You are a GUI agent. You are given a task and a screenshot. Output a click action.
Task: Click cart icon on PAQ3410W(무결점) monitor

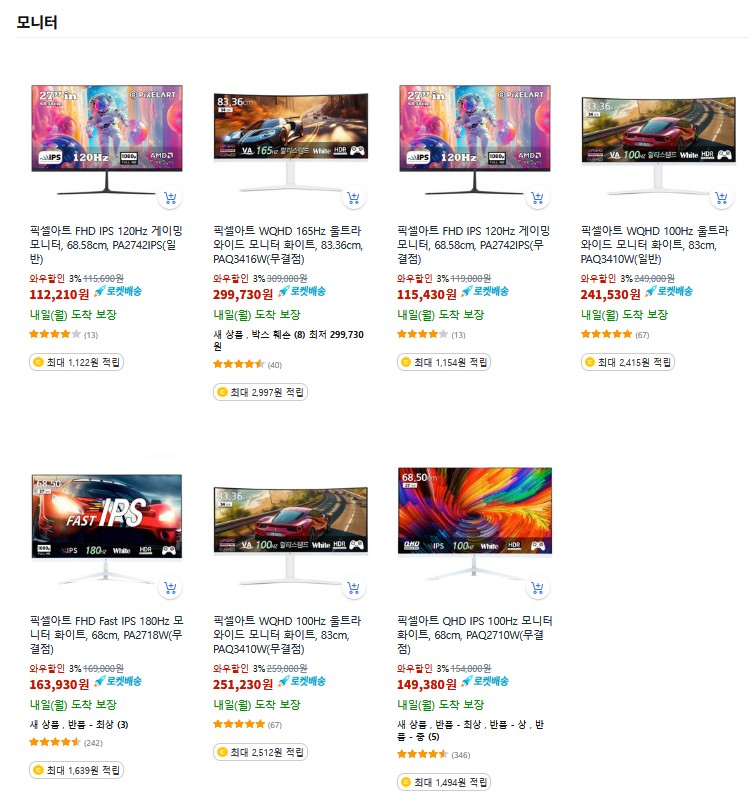pyautogui.click(x=354, y=587)
